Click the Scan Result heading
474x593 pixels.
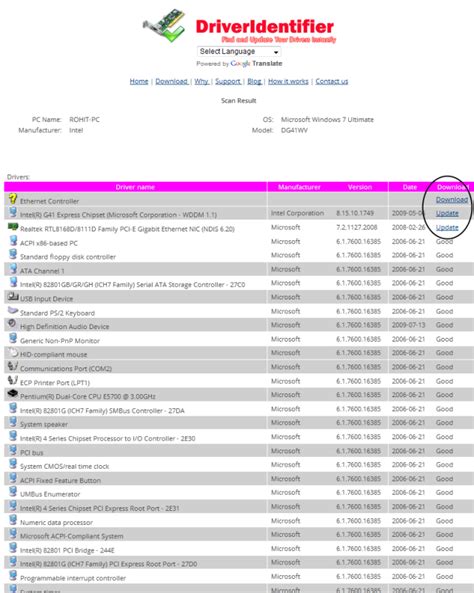(239, 101)
